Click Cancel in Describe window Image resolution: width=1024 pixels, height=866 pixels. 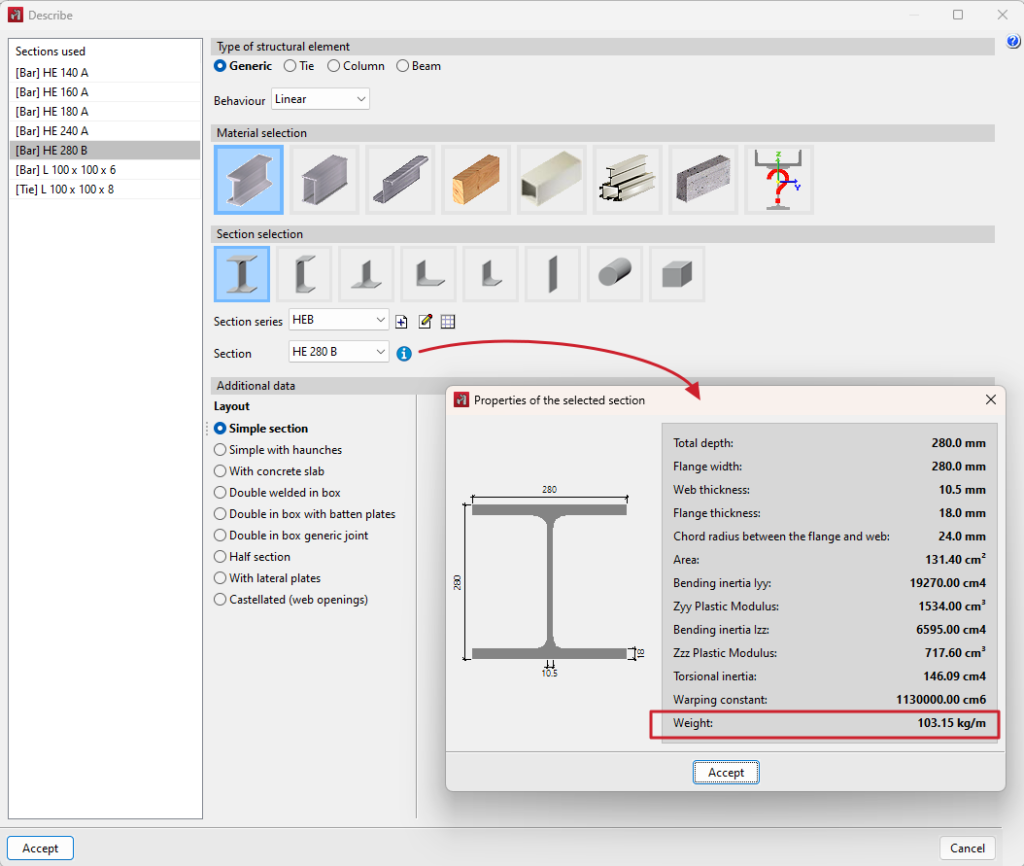(x=967, y=848)
